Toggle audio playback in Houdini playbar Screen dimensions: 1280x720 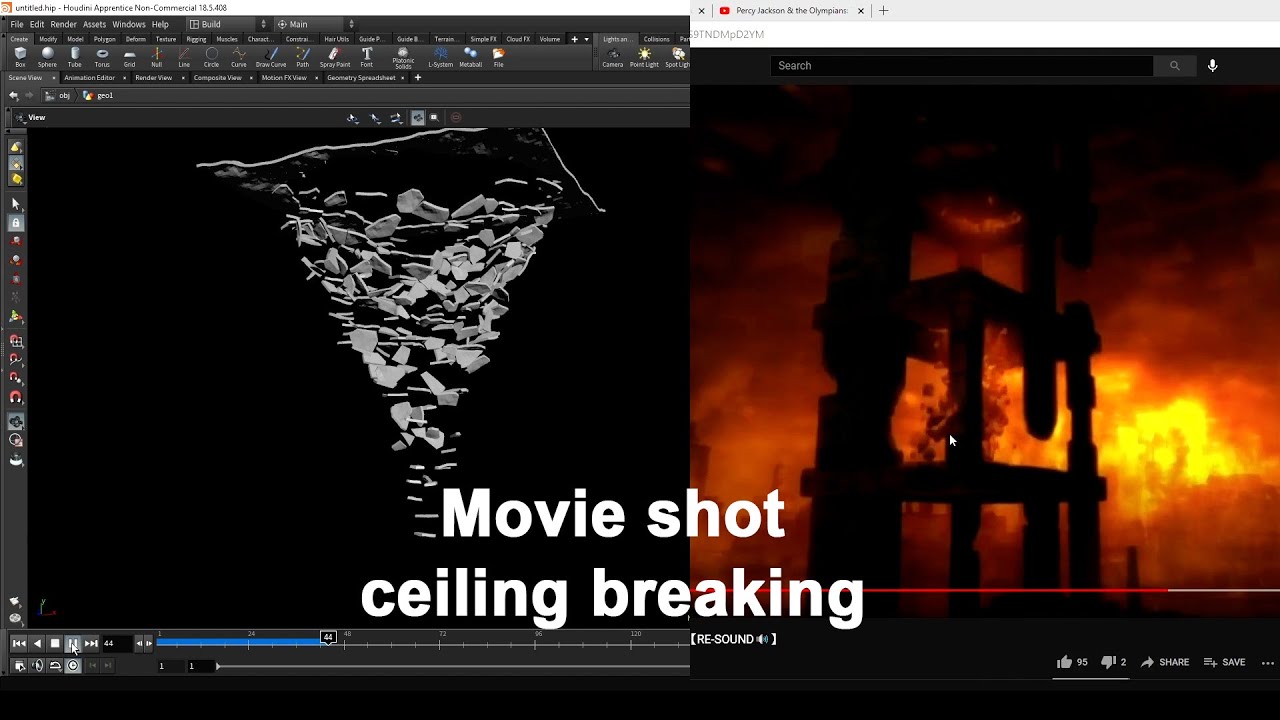[x=37, y=666]
